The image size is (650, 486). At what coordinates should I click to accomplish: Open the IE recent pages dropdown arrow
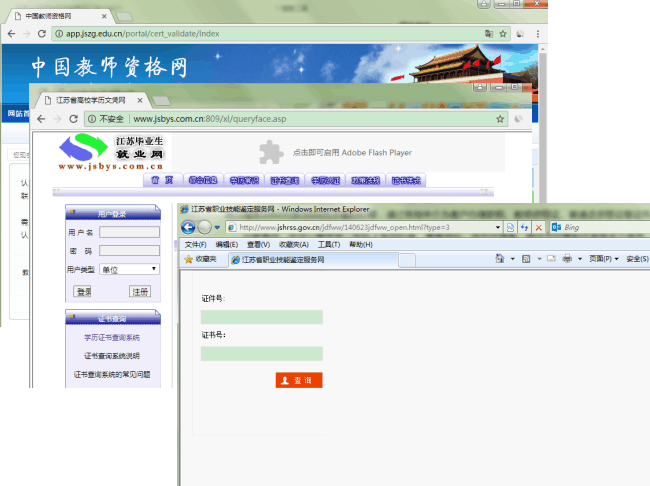pyautogui.click(x=217, y=227)
